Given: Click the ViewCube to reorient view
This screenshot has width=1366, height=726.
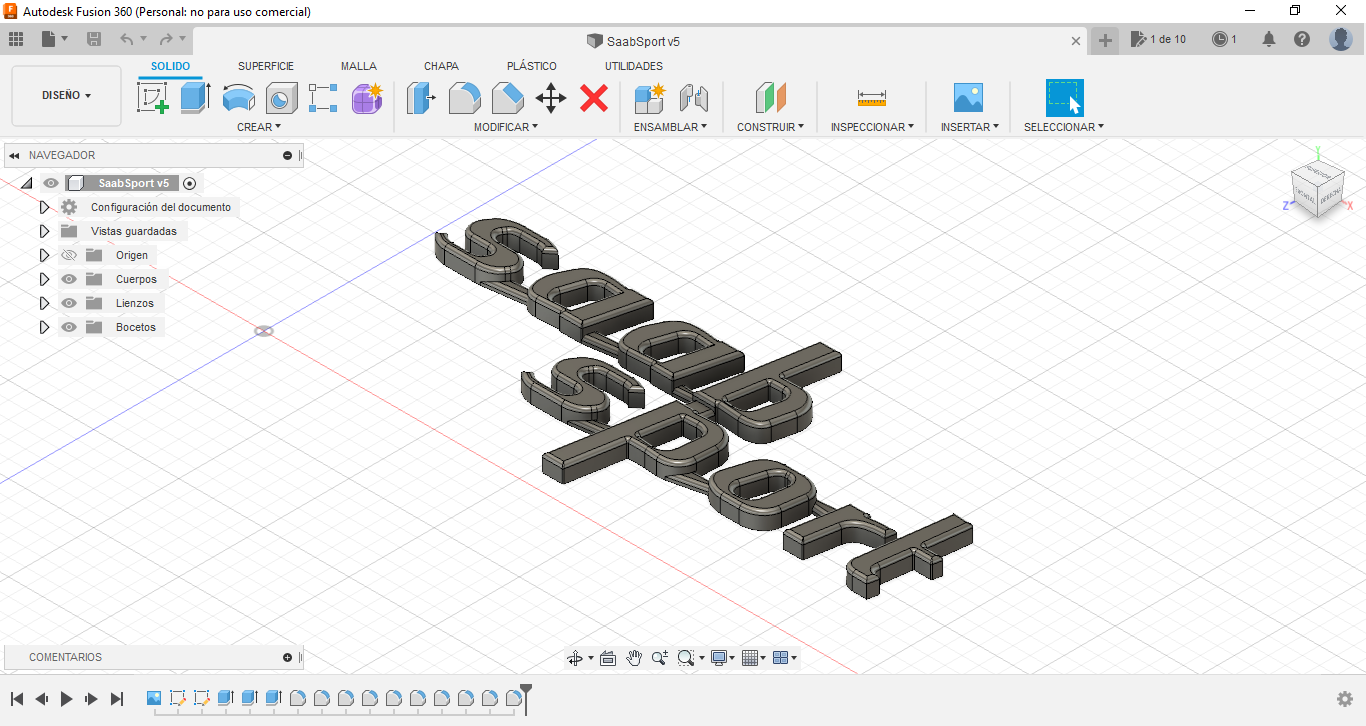Looking at the screenshot, I should 1317,187.
